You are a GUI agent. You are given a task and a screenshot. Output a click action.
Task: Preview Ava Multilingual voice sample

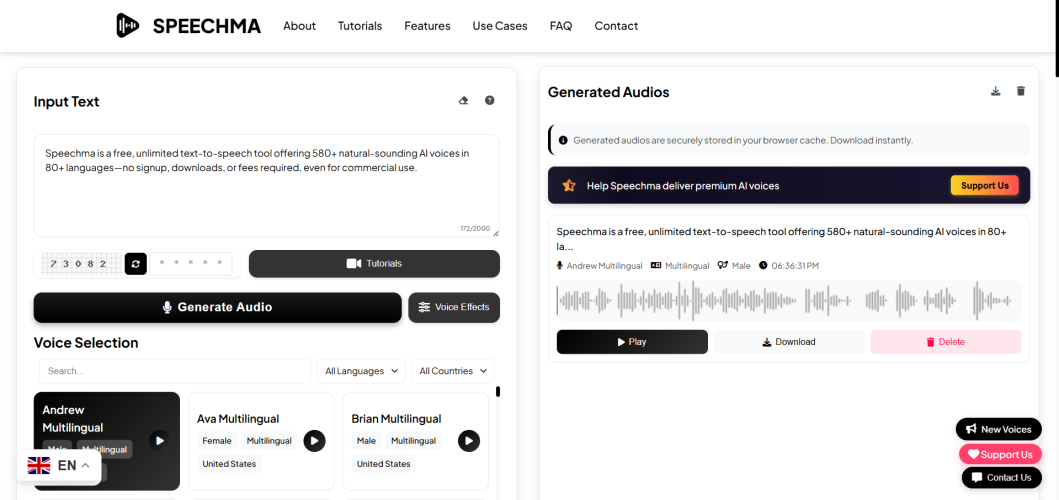click(314, 441)
